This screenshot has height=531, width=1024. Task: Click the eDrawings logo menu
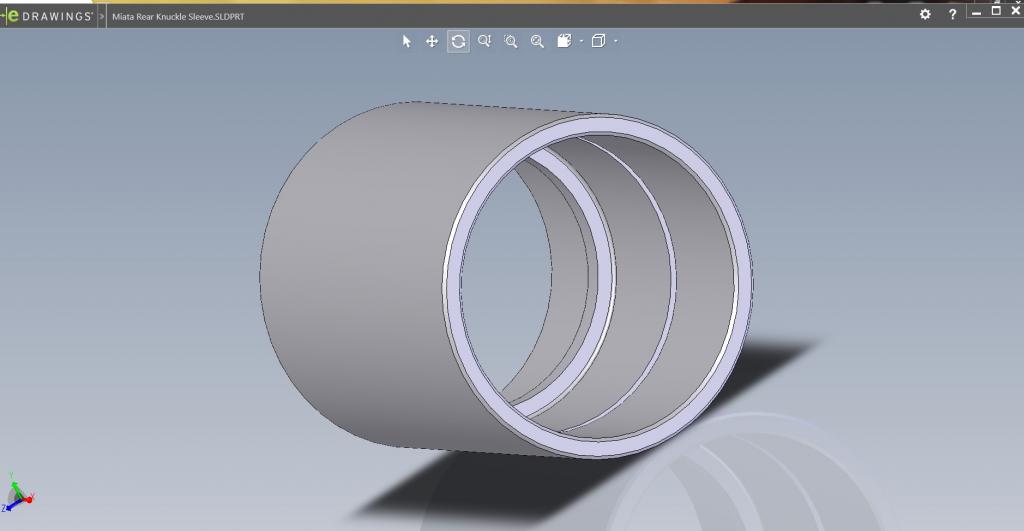(x=48, y=16)
